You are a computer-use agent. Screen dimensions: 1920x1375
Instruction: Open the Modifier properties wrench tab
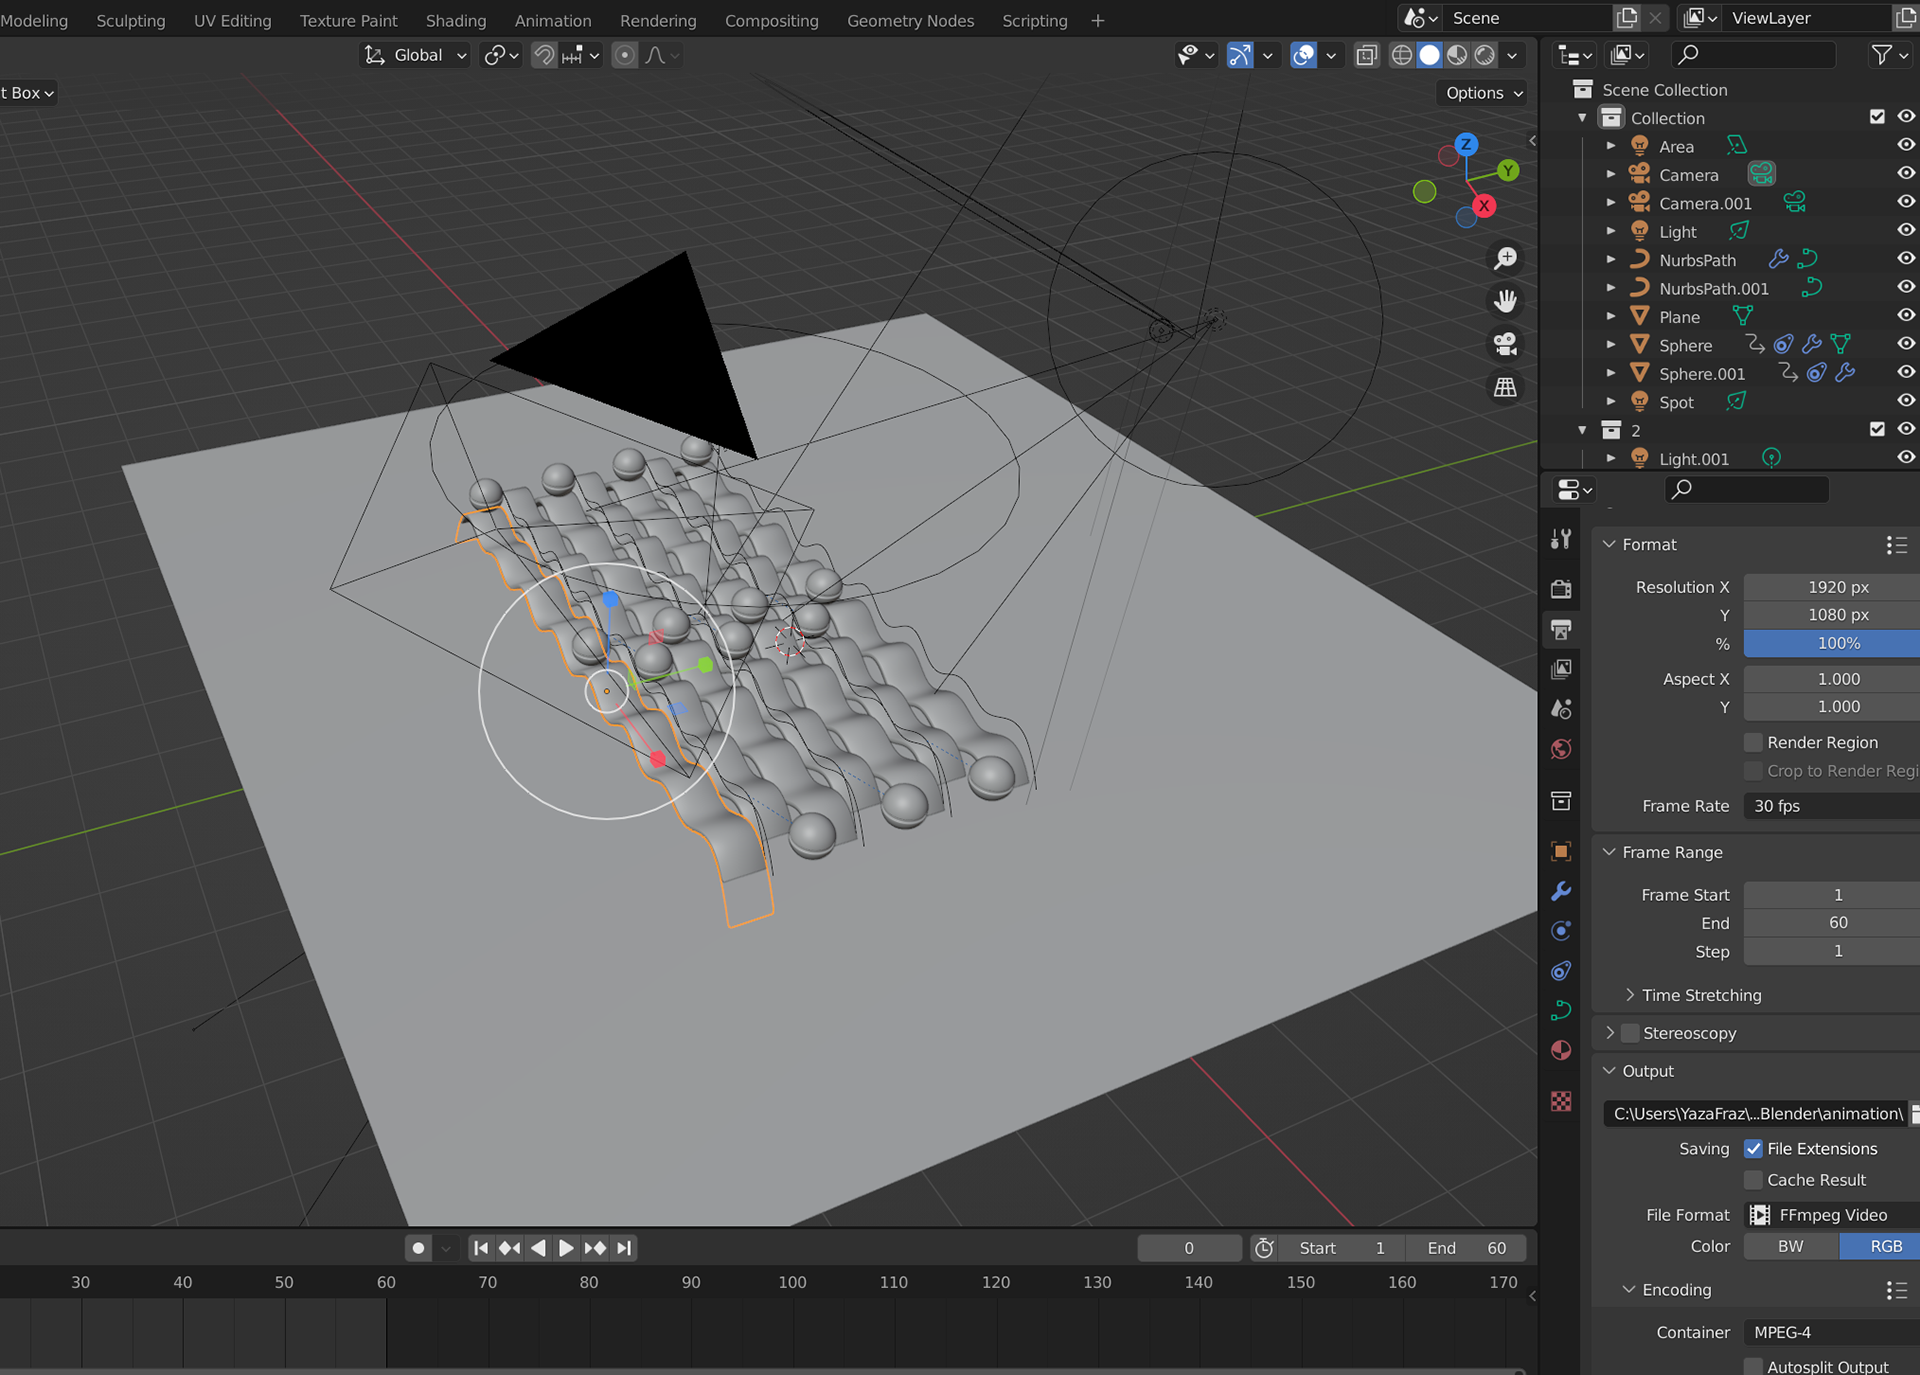point(1561,891)
